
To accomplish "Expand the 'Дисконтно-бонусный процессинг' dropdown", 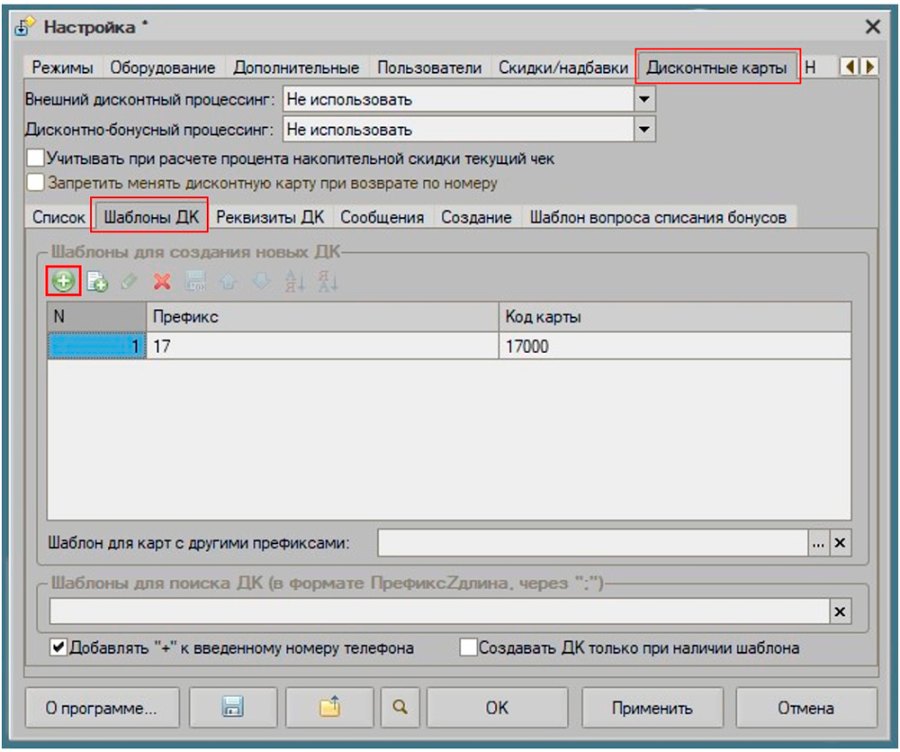I will coord(645,129).
